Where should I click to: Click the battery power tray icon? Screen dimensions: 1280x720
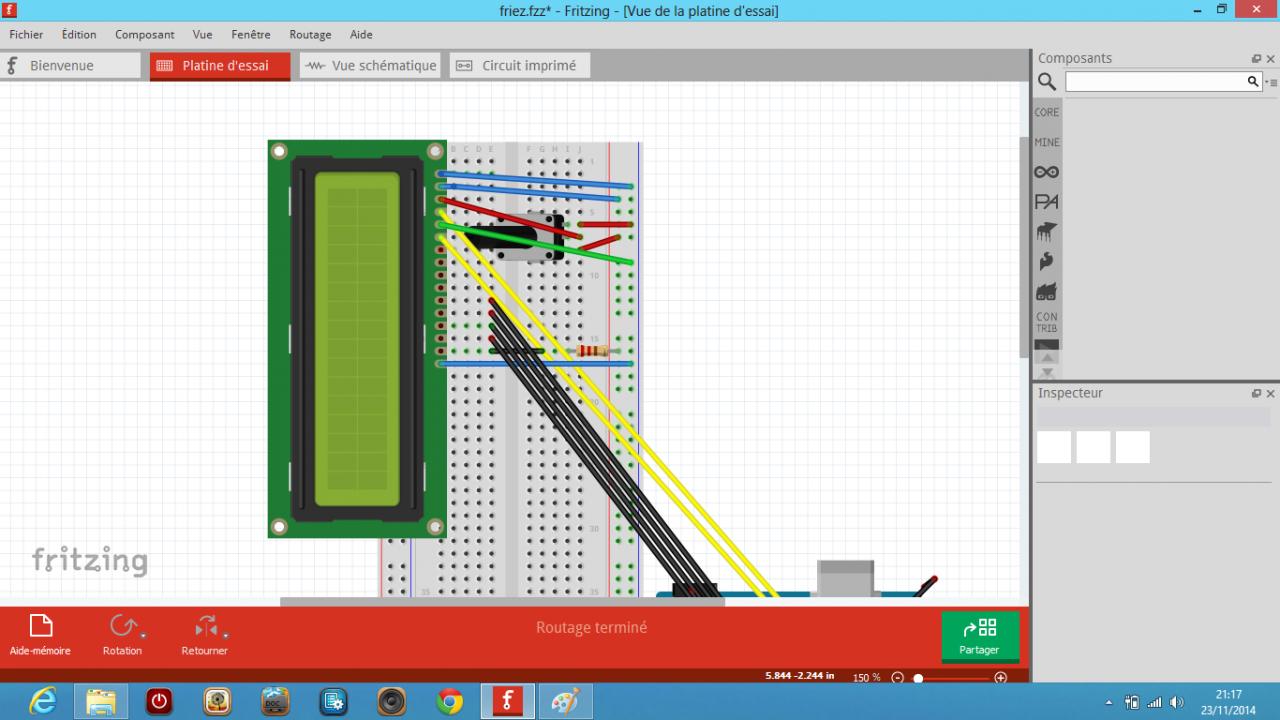tap(1132, 702)
